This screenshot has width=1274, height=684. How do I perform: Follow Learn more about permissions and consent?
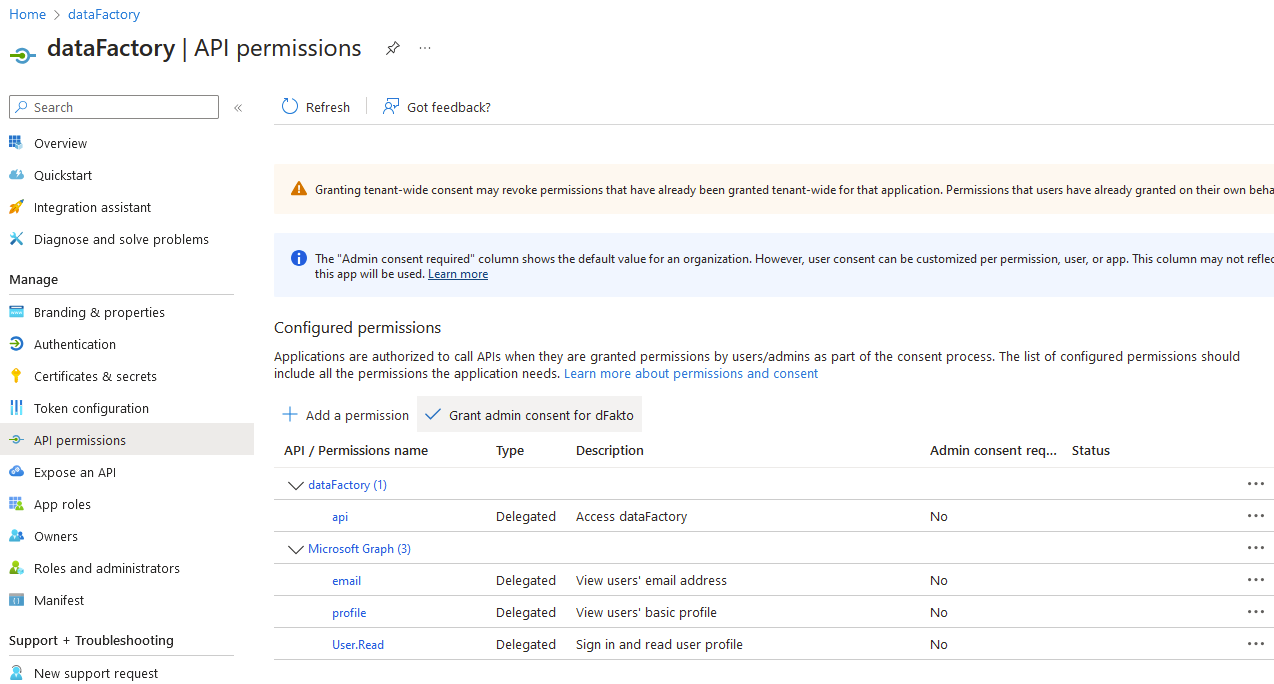coord(690,373)
